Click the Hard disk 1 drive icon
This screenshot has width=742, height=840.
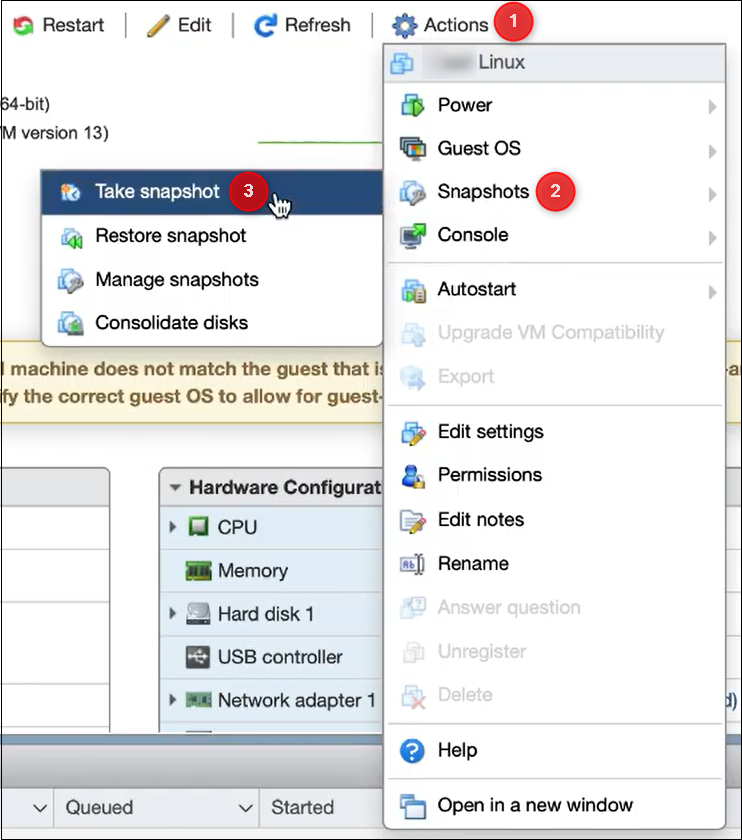point(198,614)
